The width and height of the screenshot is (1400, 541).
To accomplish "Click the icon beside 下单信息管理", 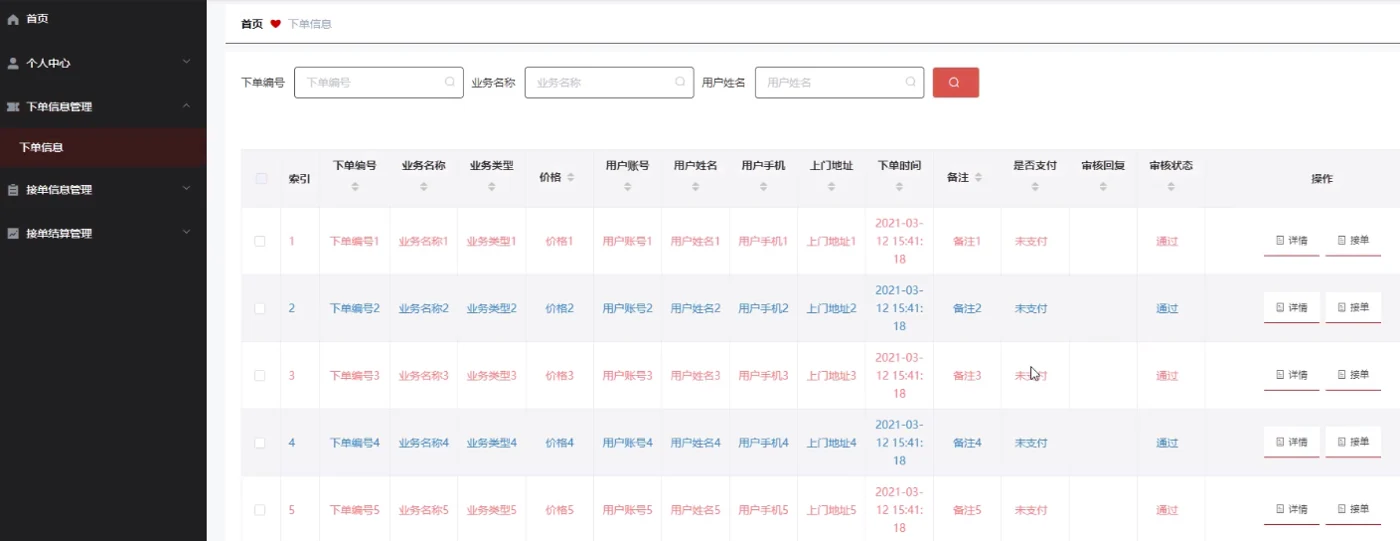I will click(x=13, y=107).
